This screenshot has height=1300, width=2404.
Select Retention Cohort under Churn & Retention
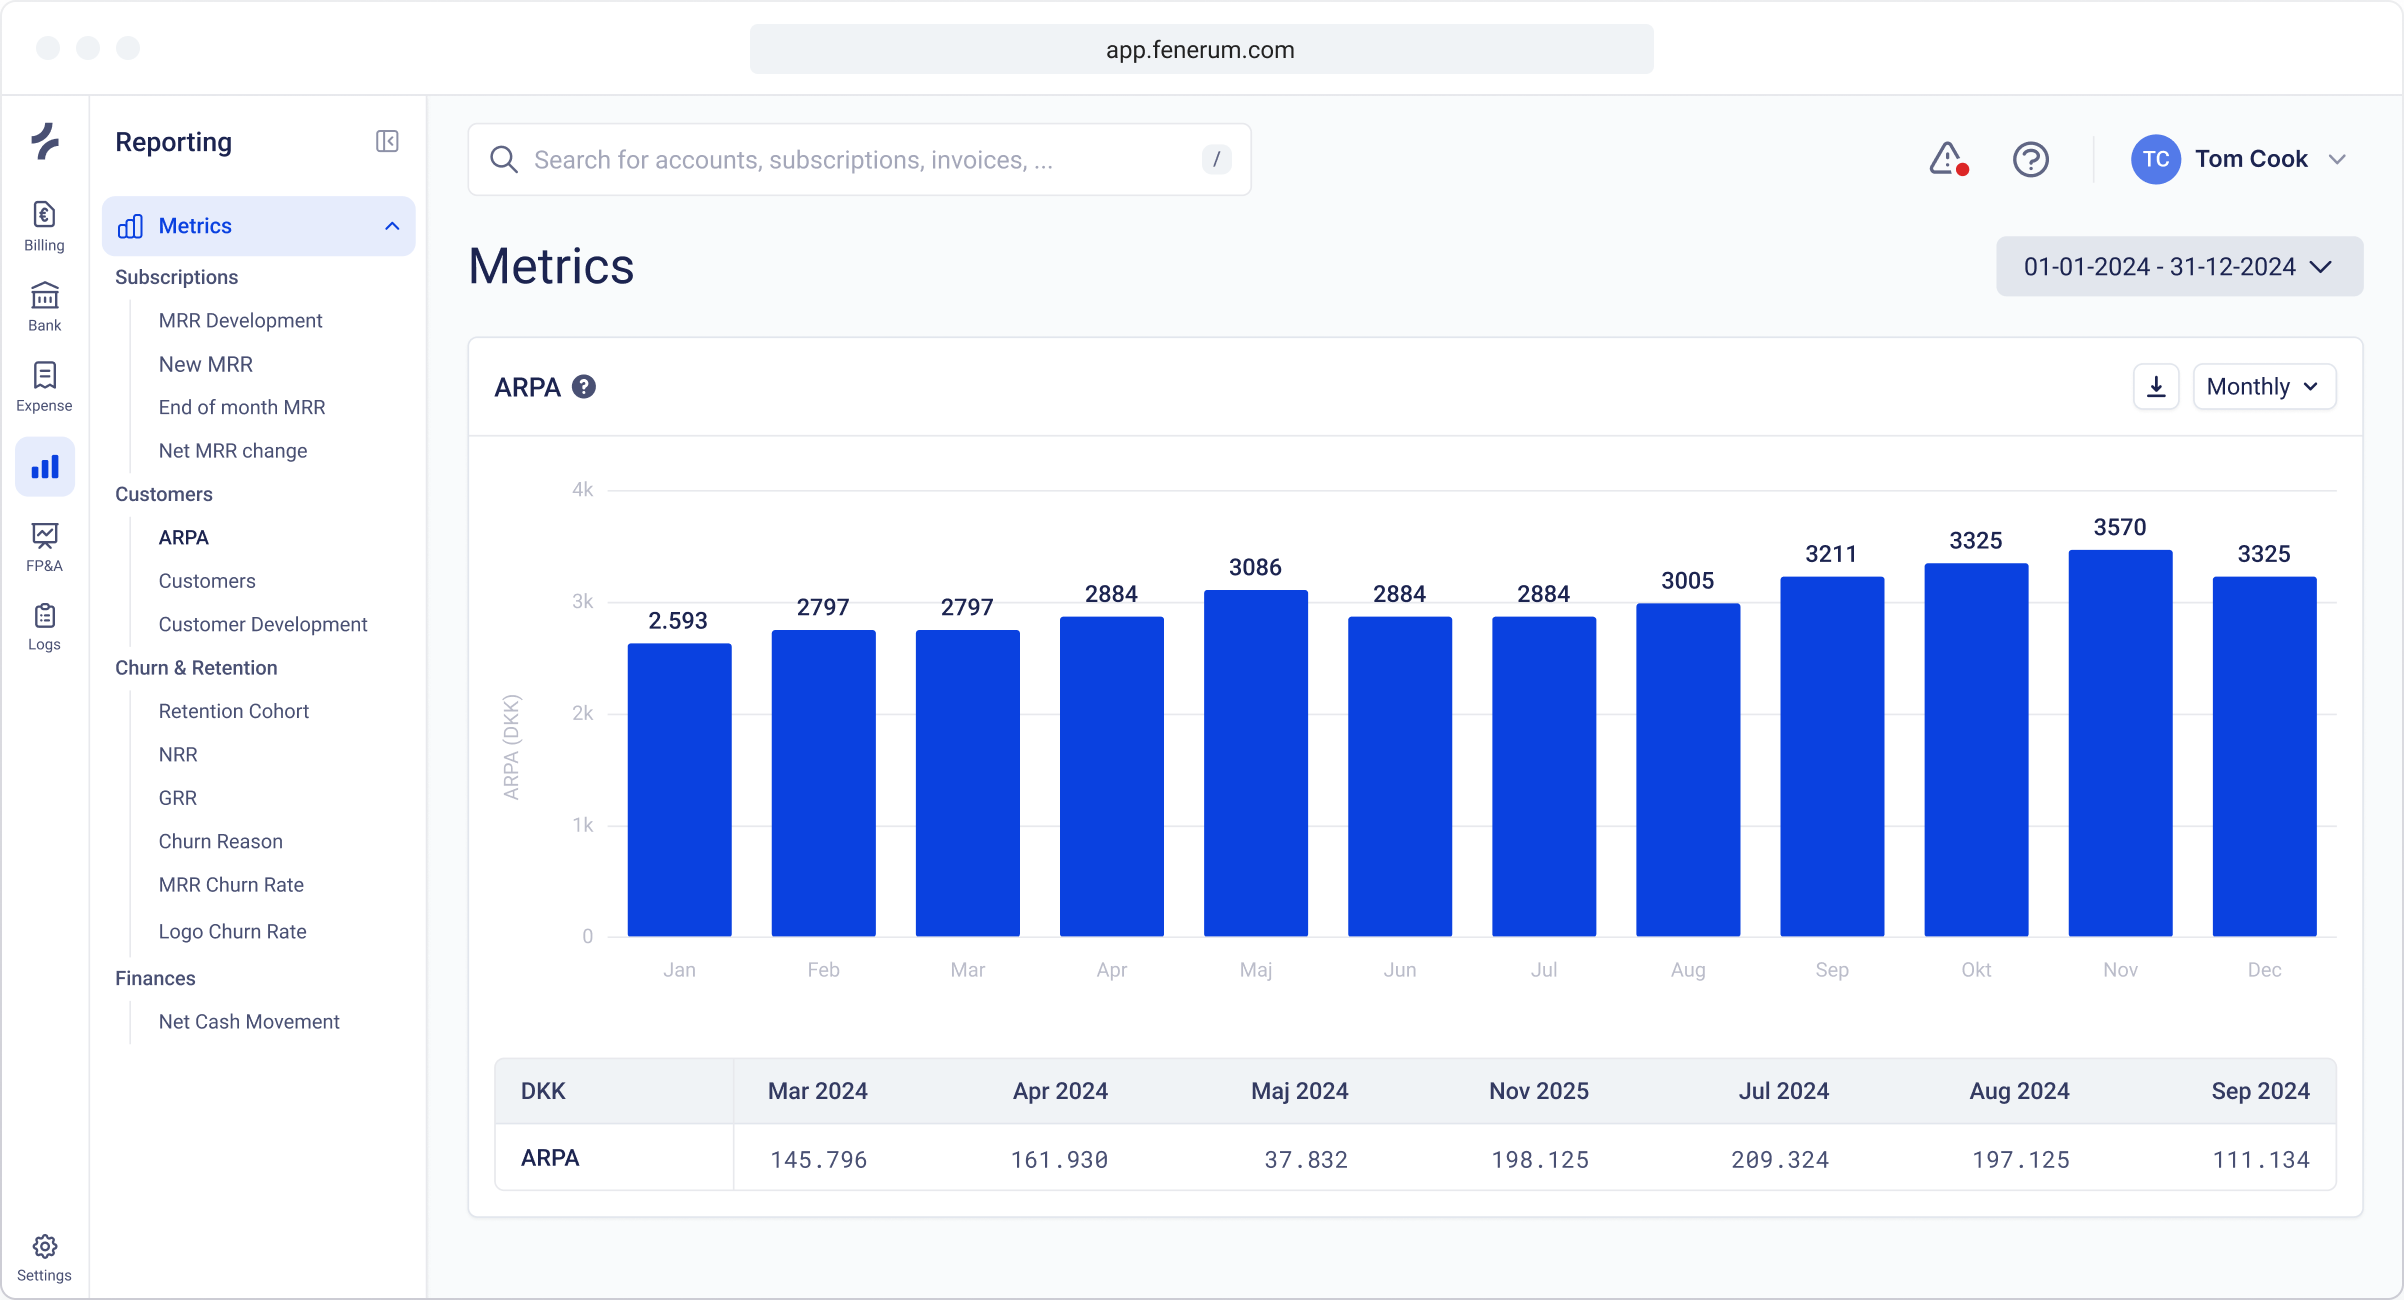234,711
